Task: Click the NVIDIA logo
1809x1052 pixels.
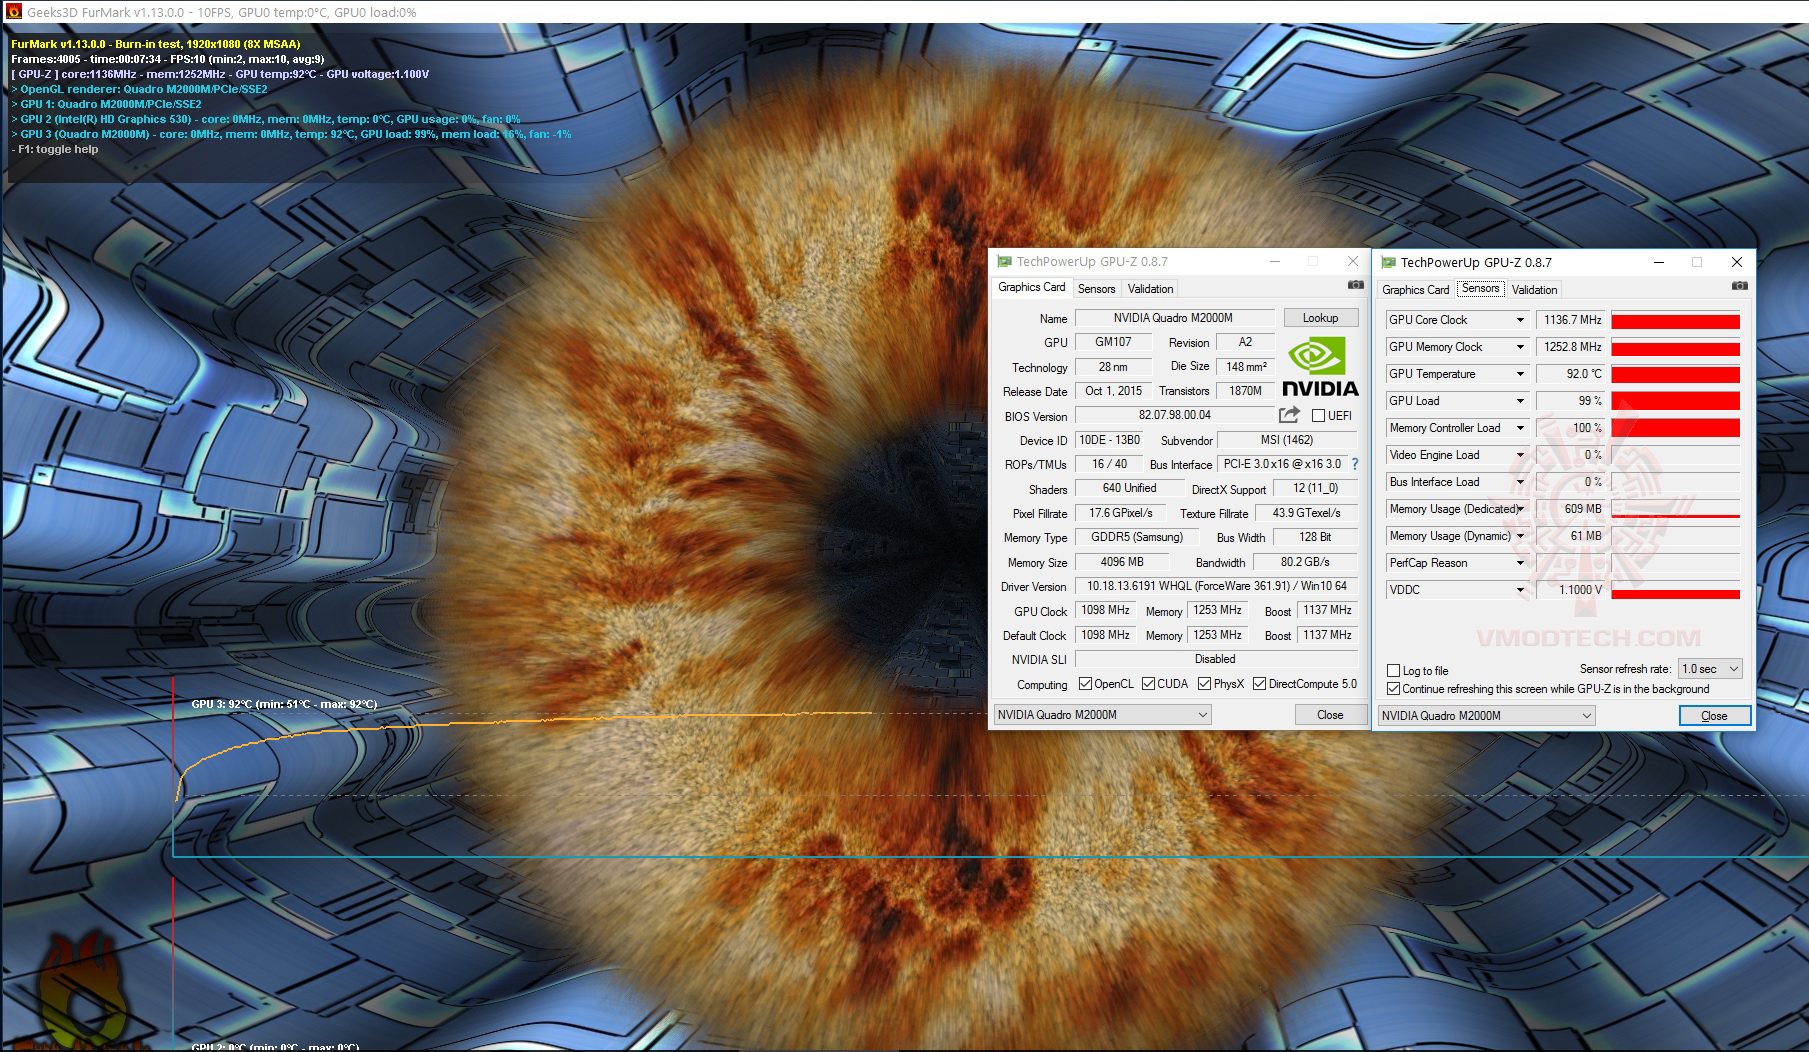Action: [x=1320, y=367]
